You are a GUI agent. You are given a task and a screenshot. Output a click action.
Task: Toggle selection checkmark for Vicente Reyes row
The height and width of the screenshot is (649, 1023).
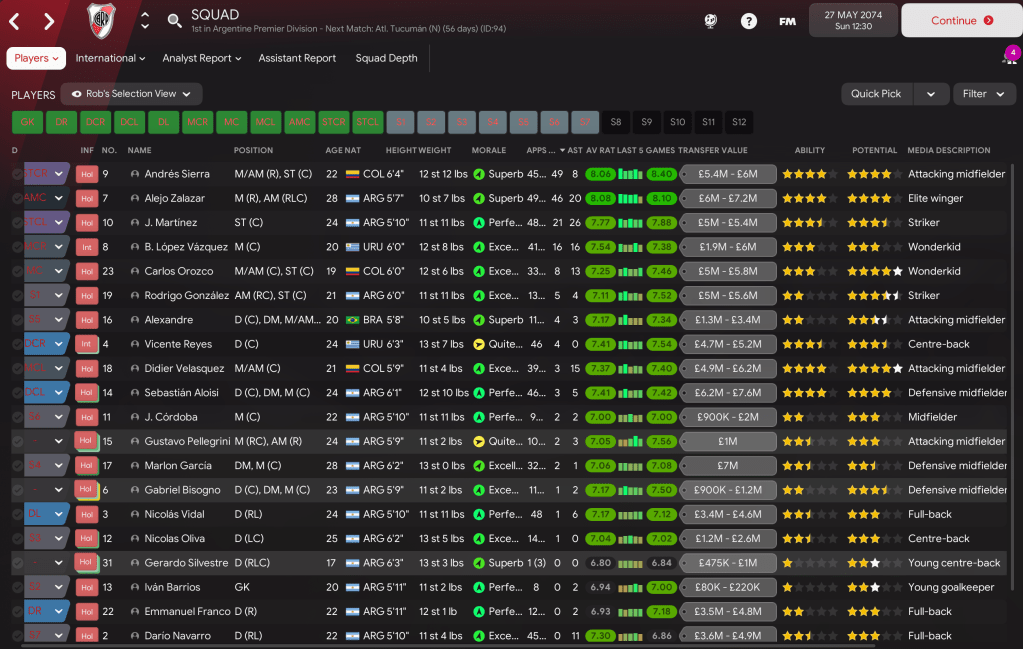coord(17,344)
